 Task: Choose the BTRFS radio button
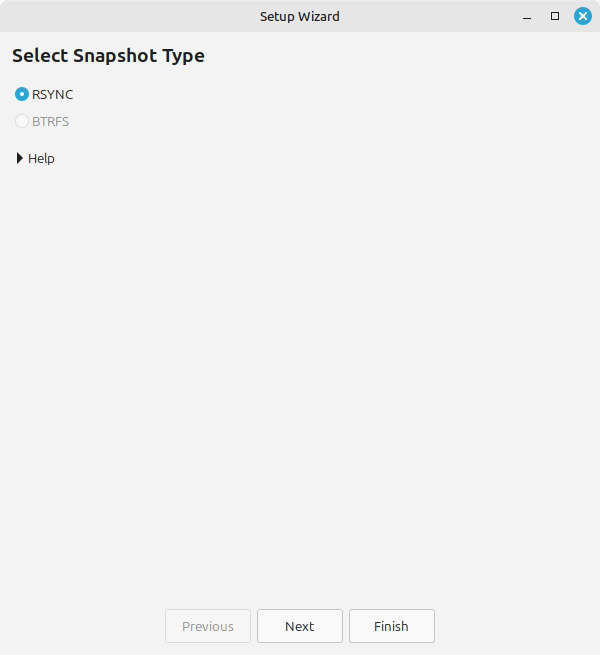22,122
